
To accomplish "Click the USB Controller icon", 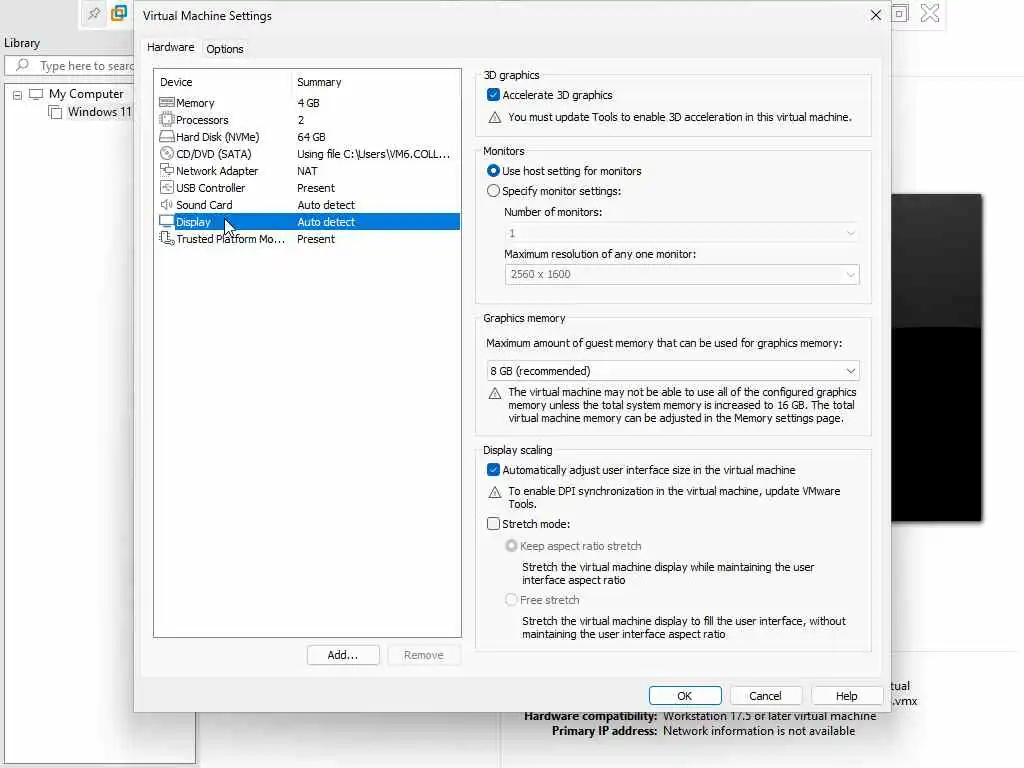I will click(167, 187).
